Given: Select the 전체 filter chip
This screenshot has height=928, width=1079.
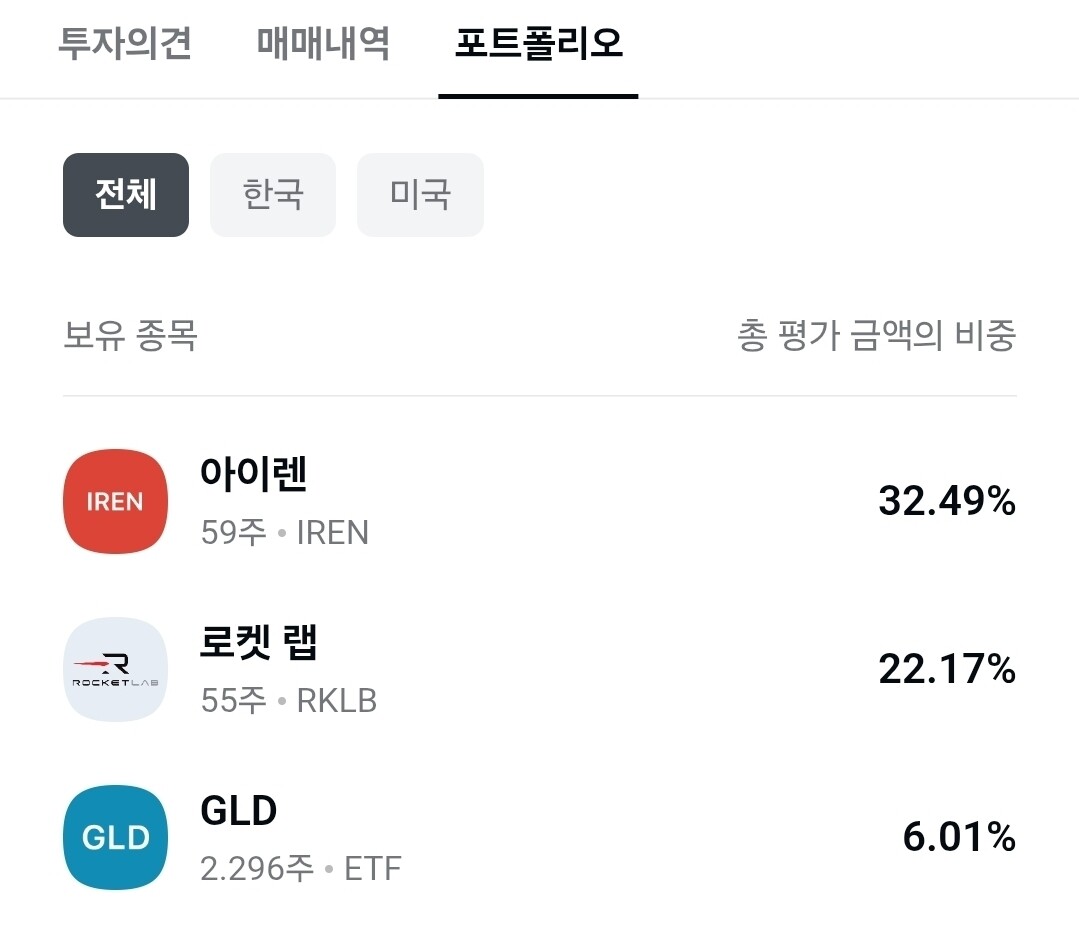Looking at the screenshot, I should click(x=126, y=195).
